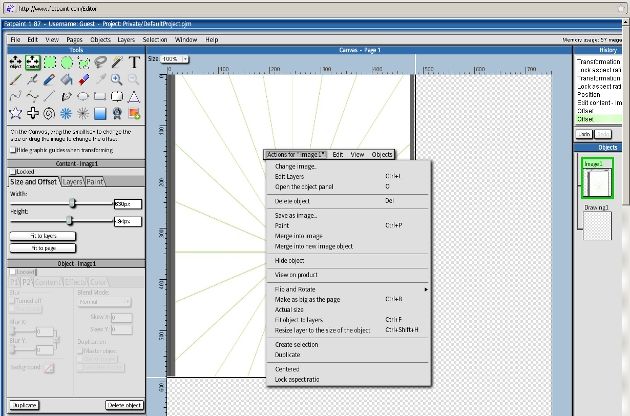Choose Hide object in context menu
Viewport: 630px width, 416px height.
click(348, 261)
